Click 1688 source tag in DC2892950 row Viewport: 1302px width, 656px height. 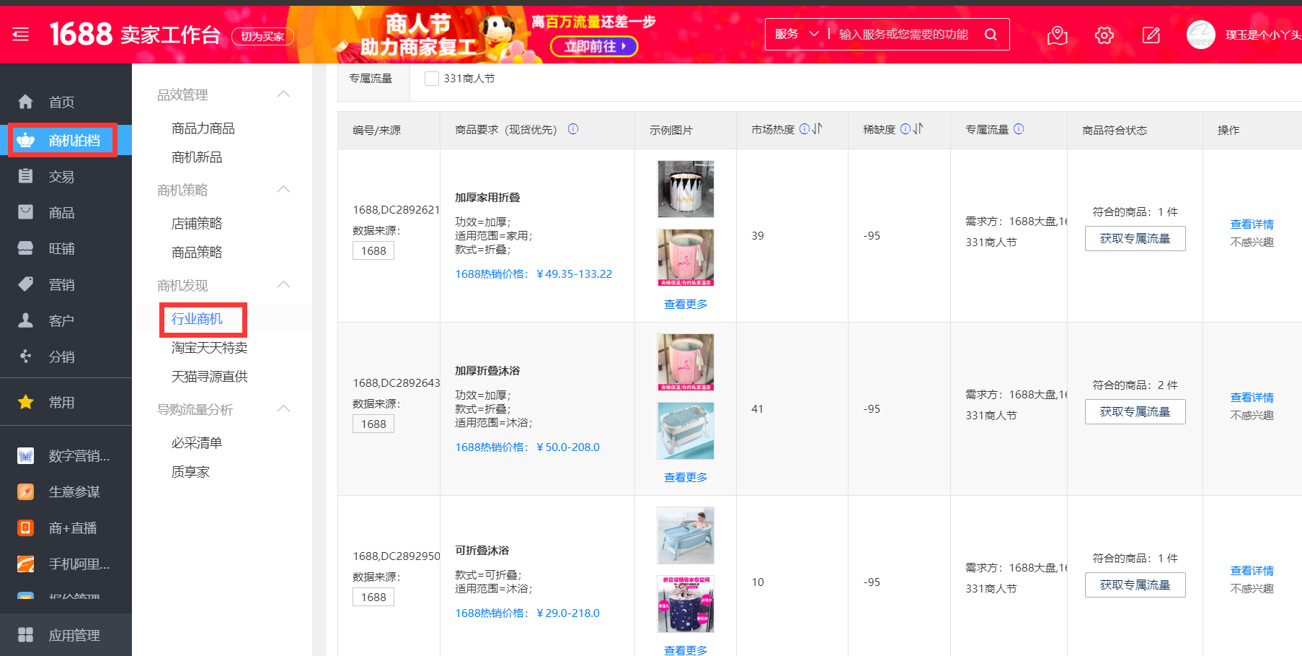[373, 597]
